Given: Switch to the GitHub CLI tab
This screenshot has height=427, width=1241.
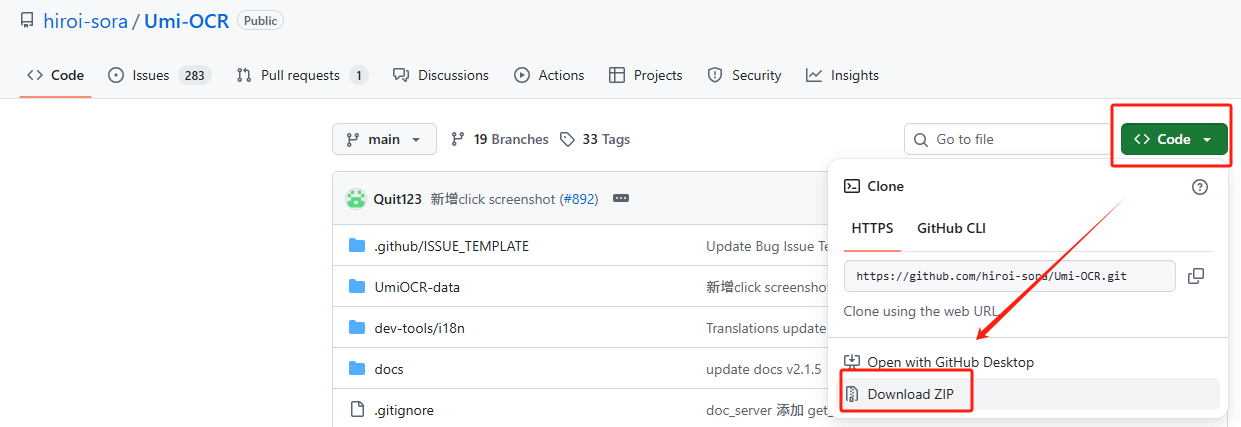Looking at the screenshot, I should tap(951, 228).
